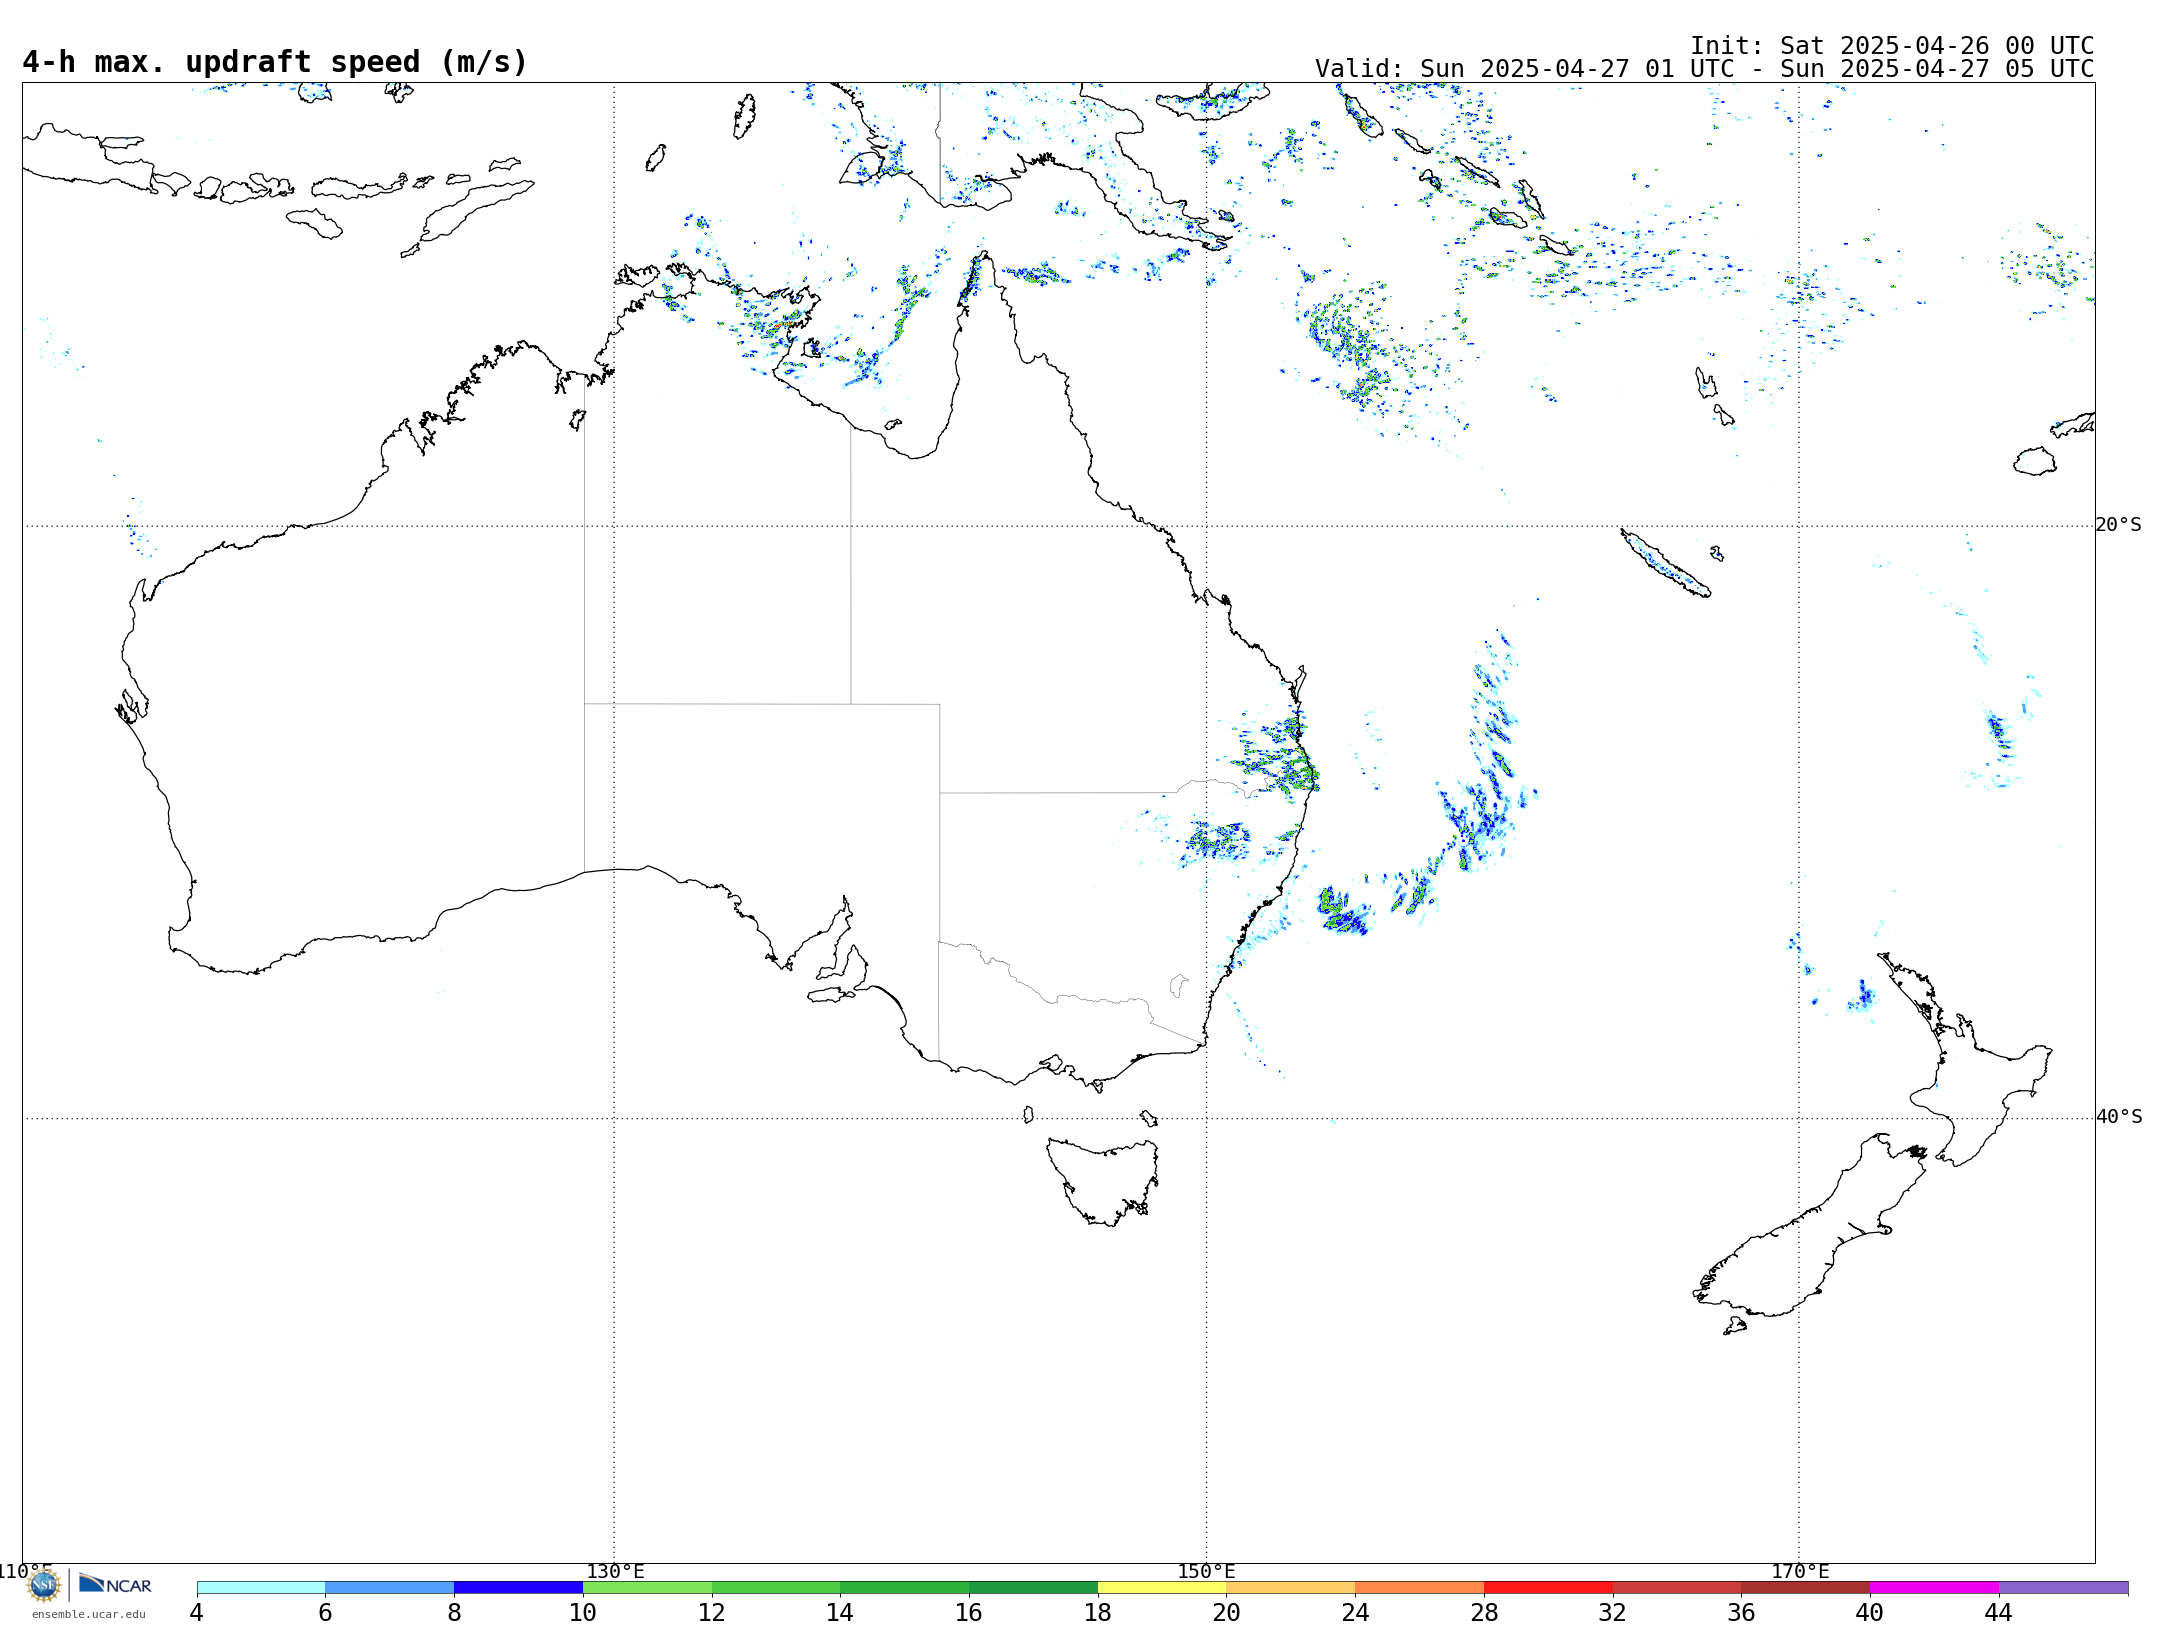Choose the dark green 16–18 swatch
This screenshot has height=1626, width=2160.
click(1033, 1587)
